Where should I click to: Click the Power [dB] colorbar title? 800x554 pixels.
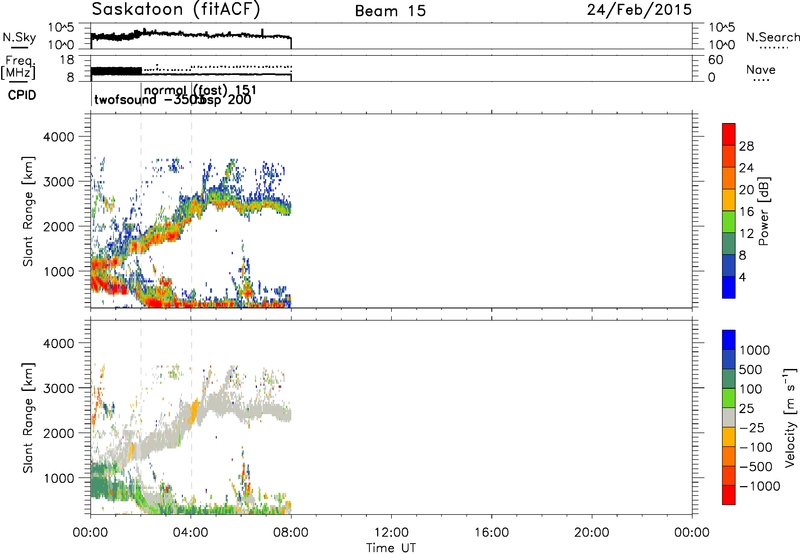pyautogui.click(x=763, y=211)
